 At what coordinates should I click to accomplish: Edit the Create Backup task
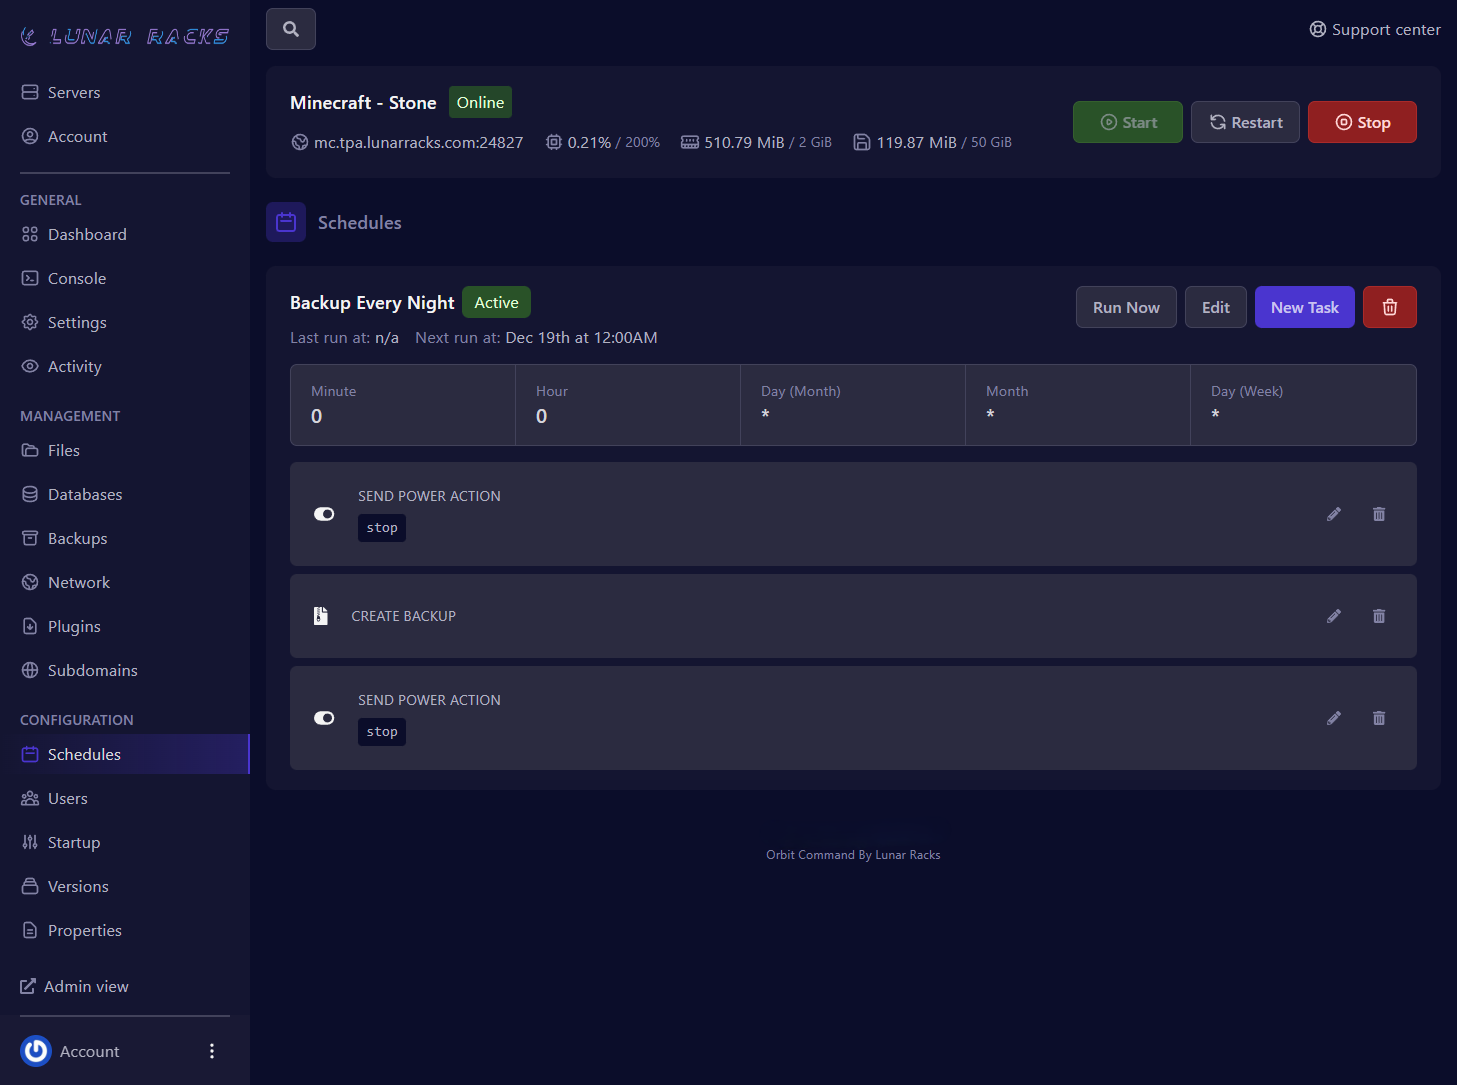point(1333,616)
